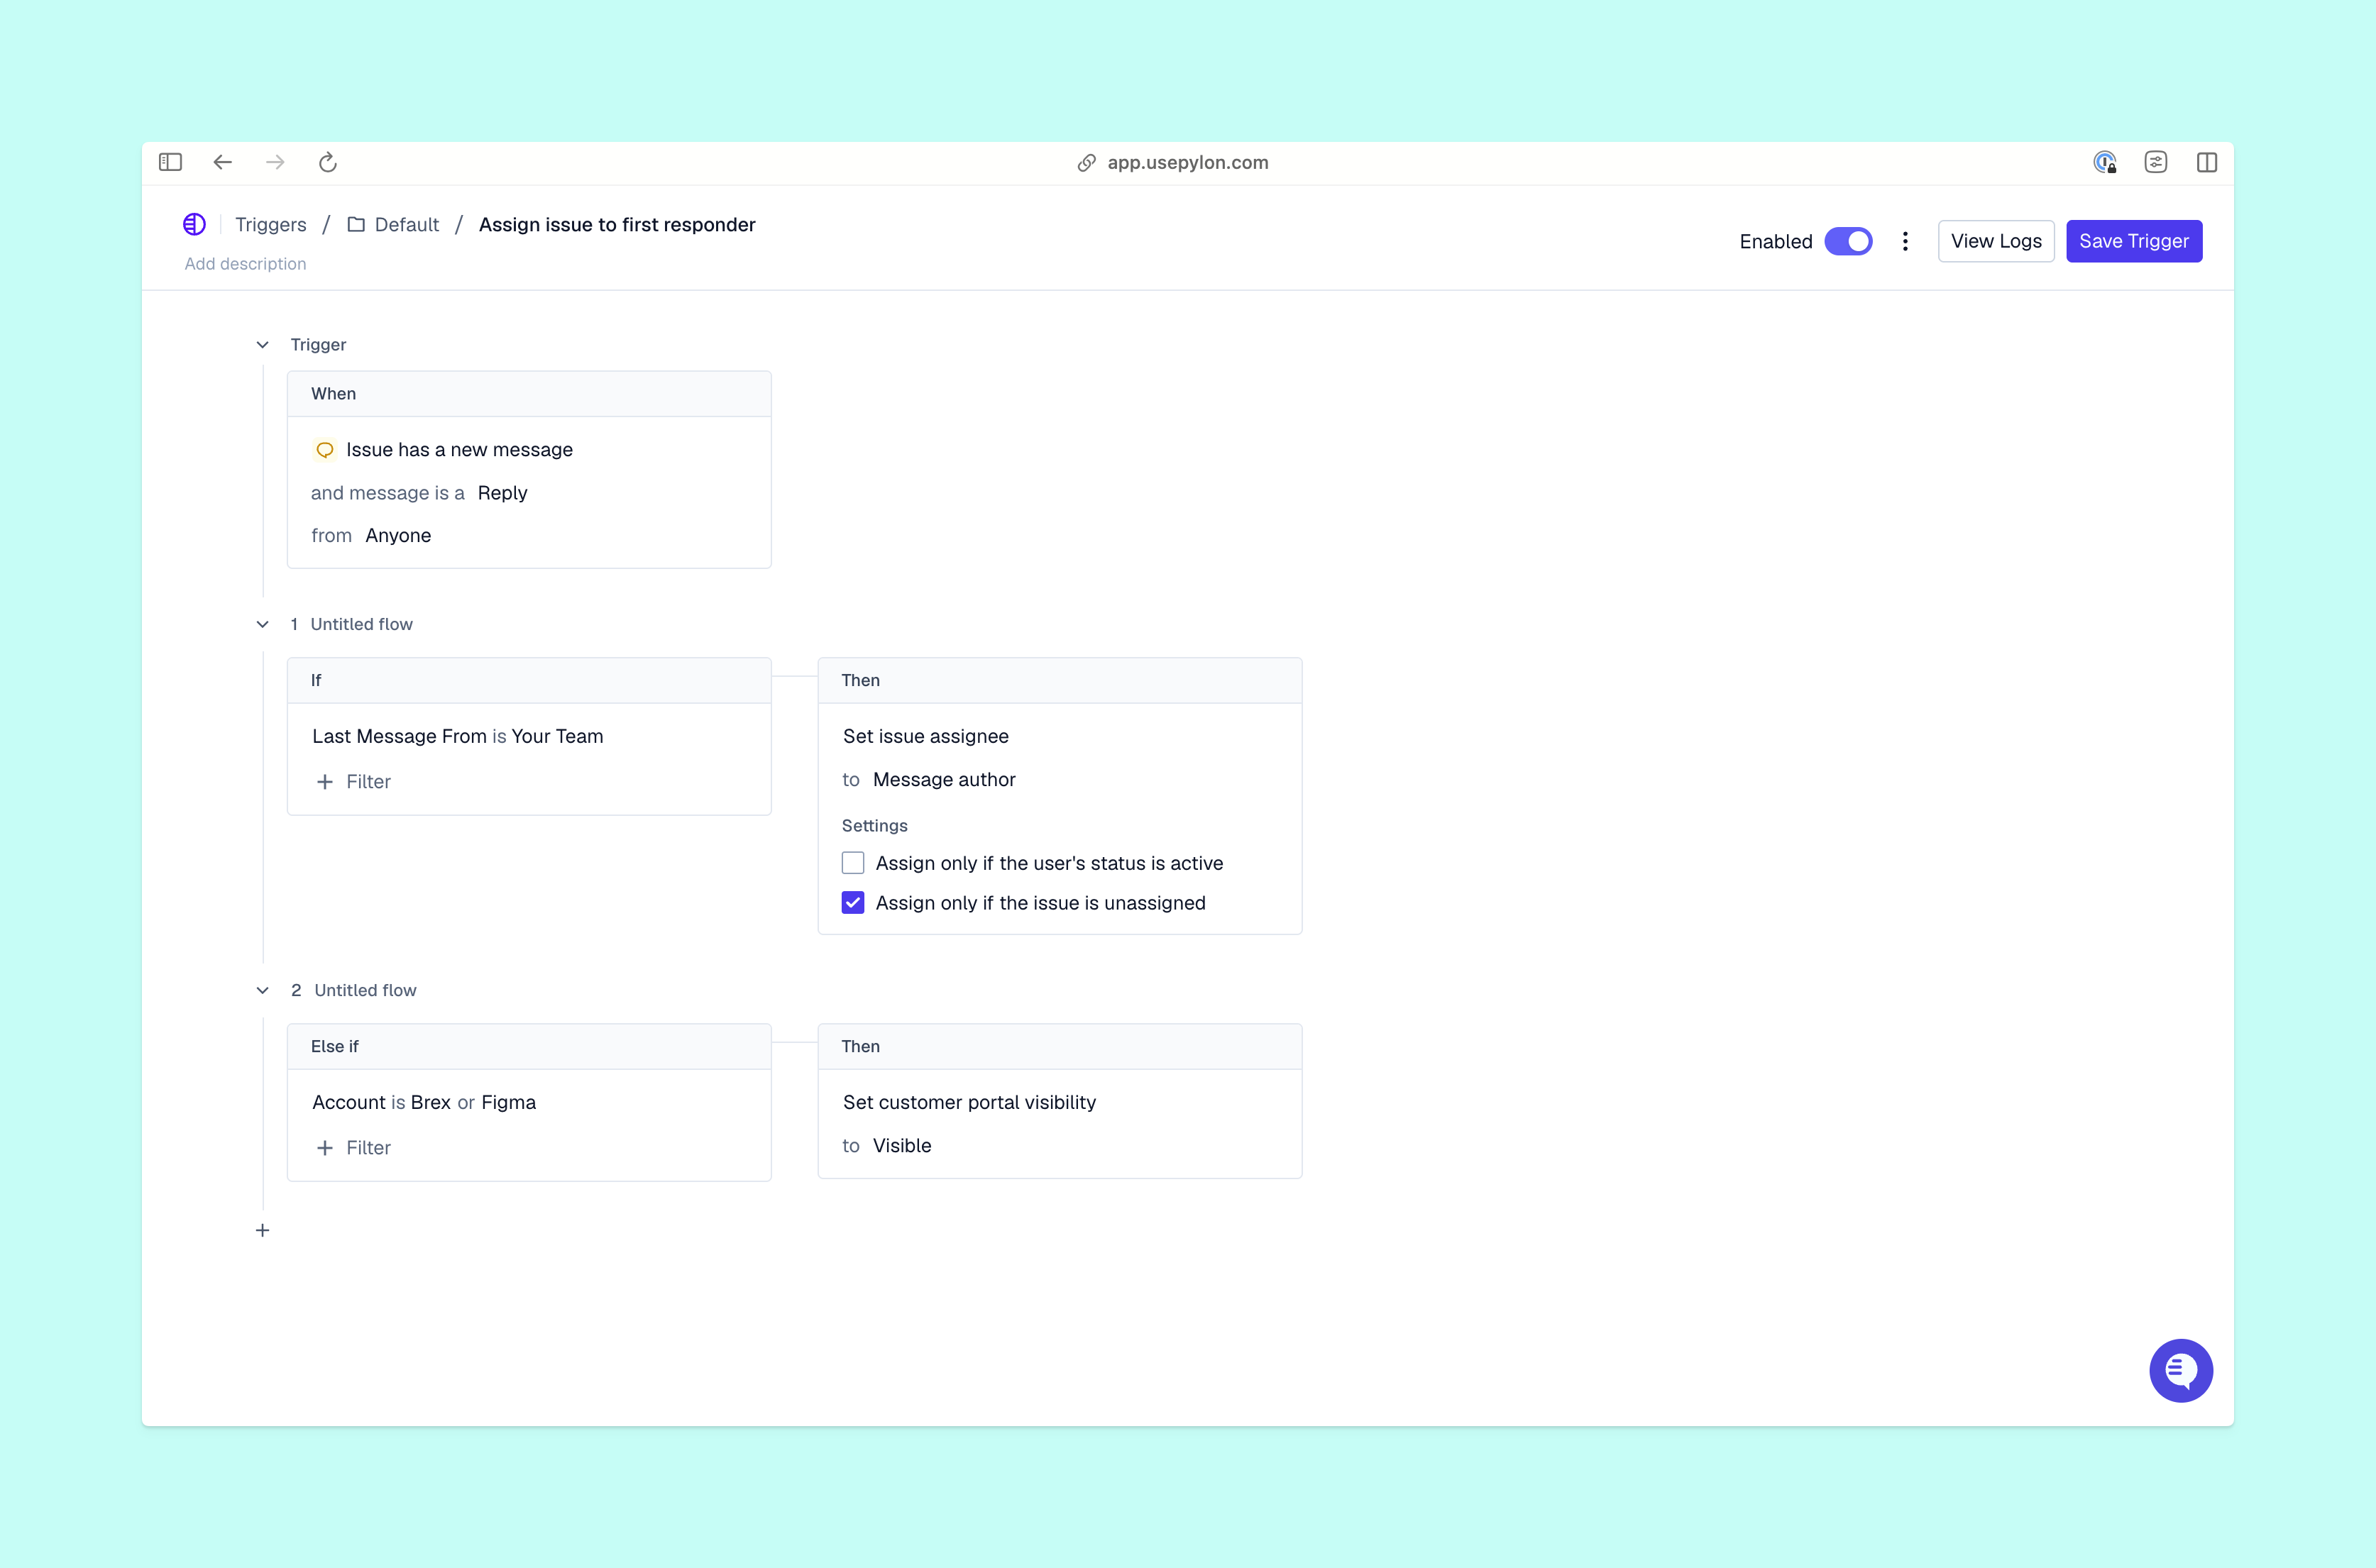Viewport: 2376px width, 1568px height.
Task: Collapse the Trigger section chevron
Action: pos(262,344)
